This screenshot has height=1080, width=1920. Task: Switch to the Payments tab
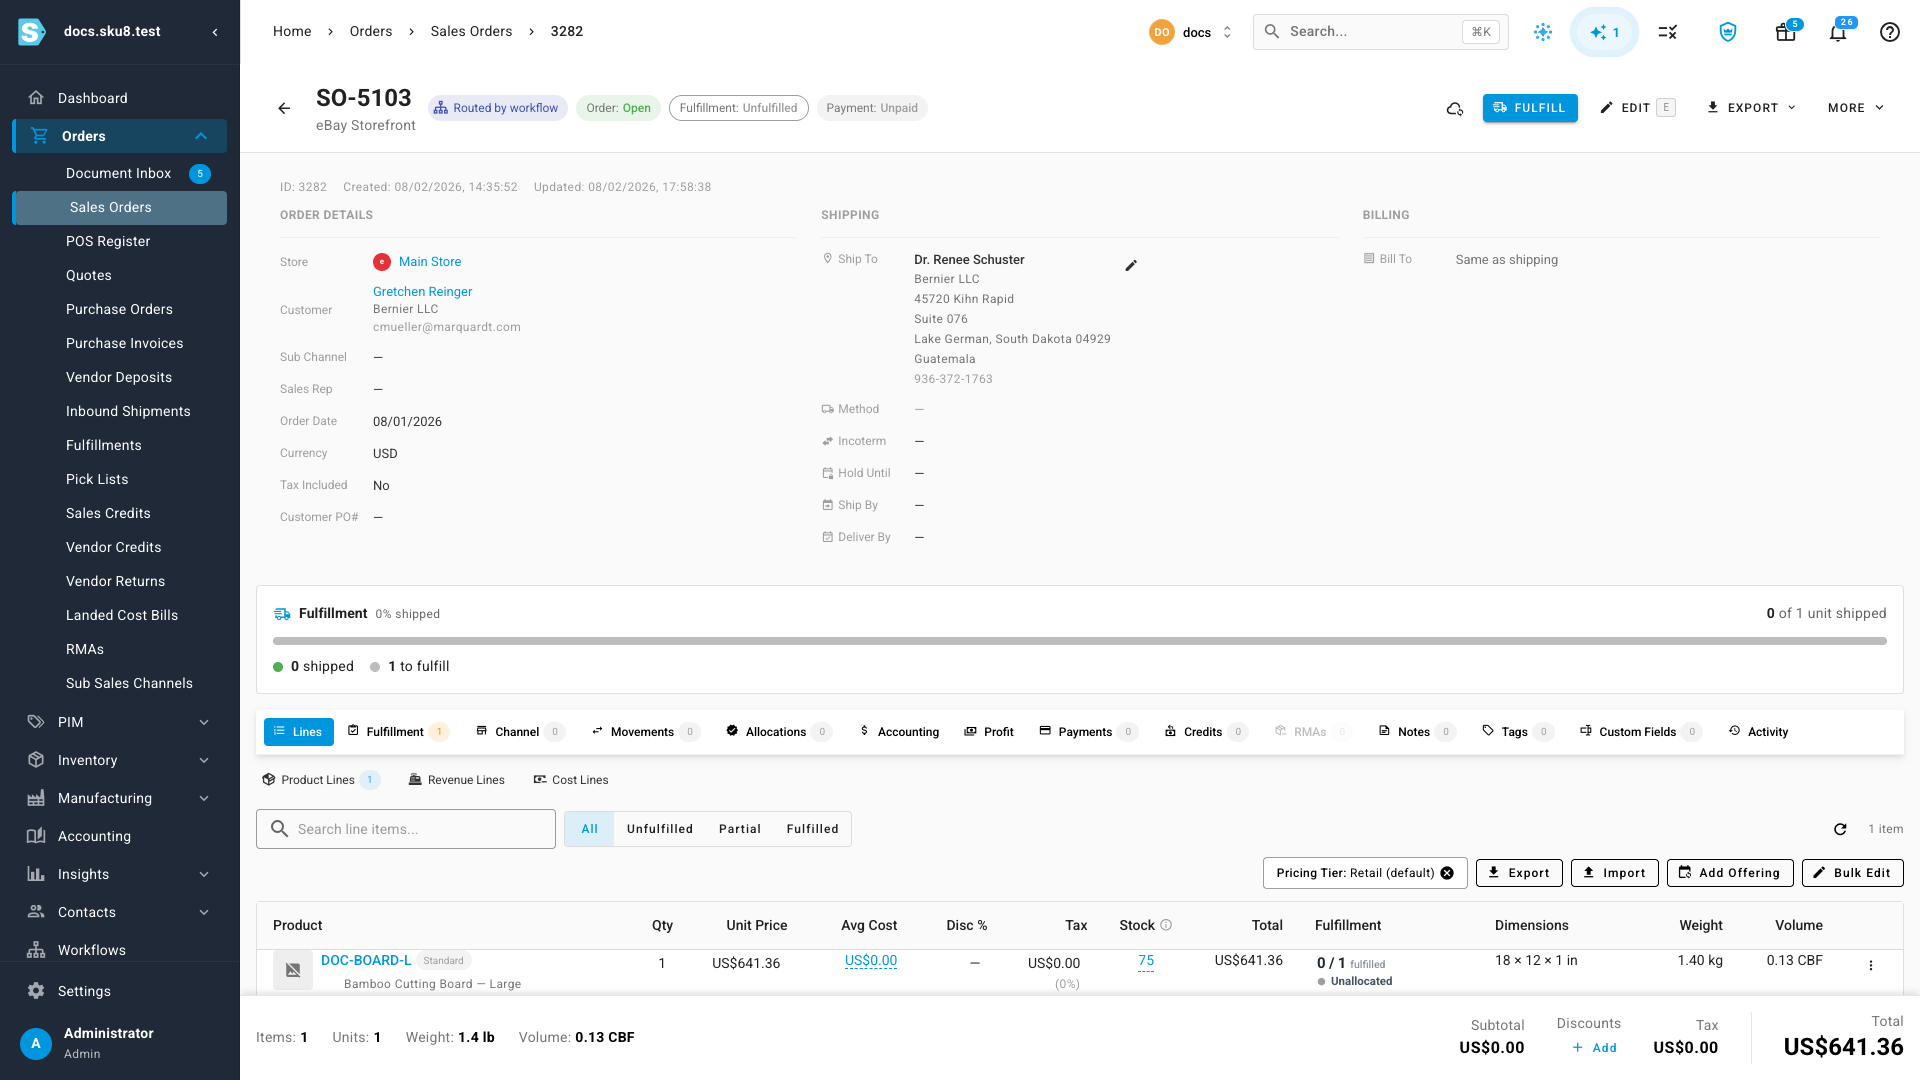1088,732
